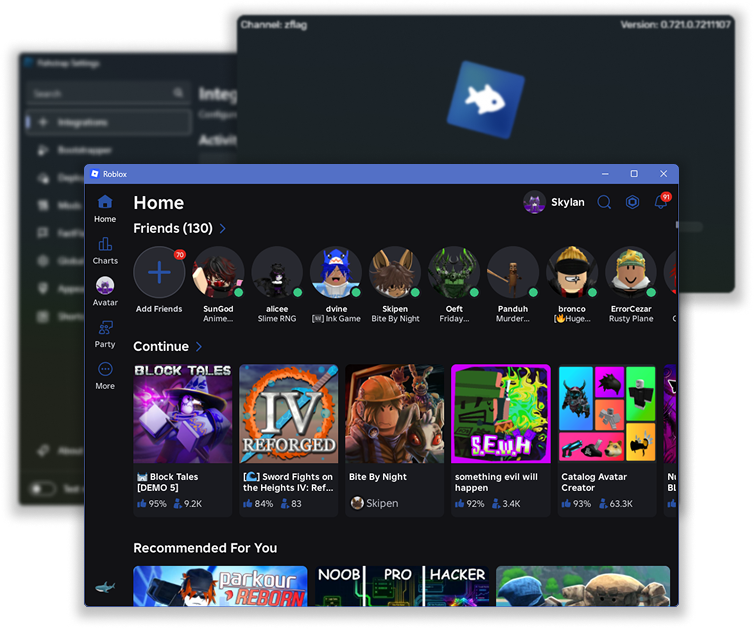Image resolution: width=754 pixels, height=629 pixels.
Task: Open Panduh's friend avatar
Action: [x=513, y=272]
